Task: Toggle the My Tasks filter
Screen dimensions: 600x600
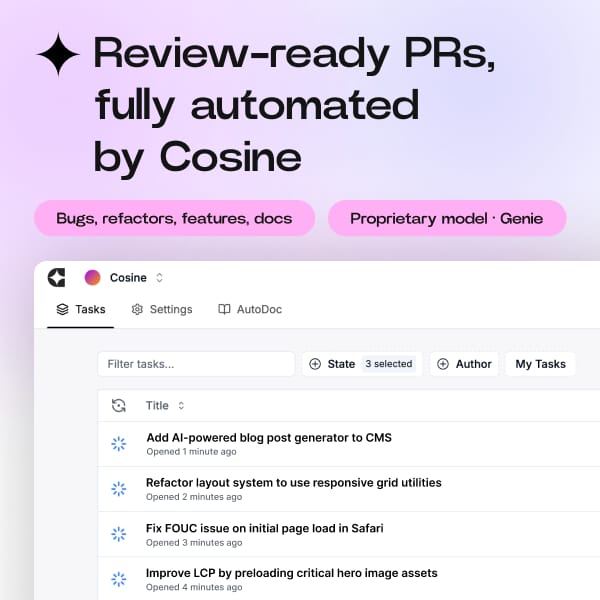Action: tap(540, 364)
